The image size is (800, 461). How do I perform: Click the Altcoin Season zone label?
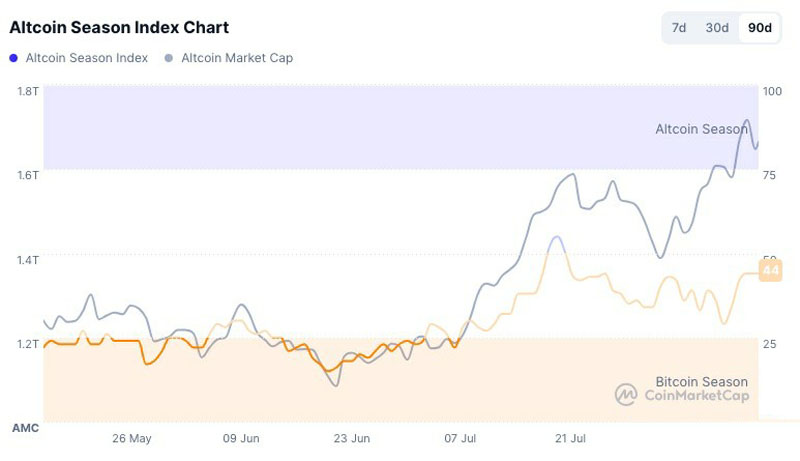[701, 129]
